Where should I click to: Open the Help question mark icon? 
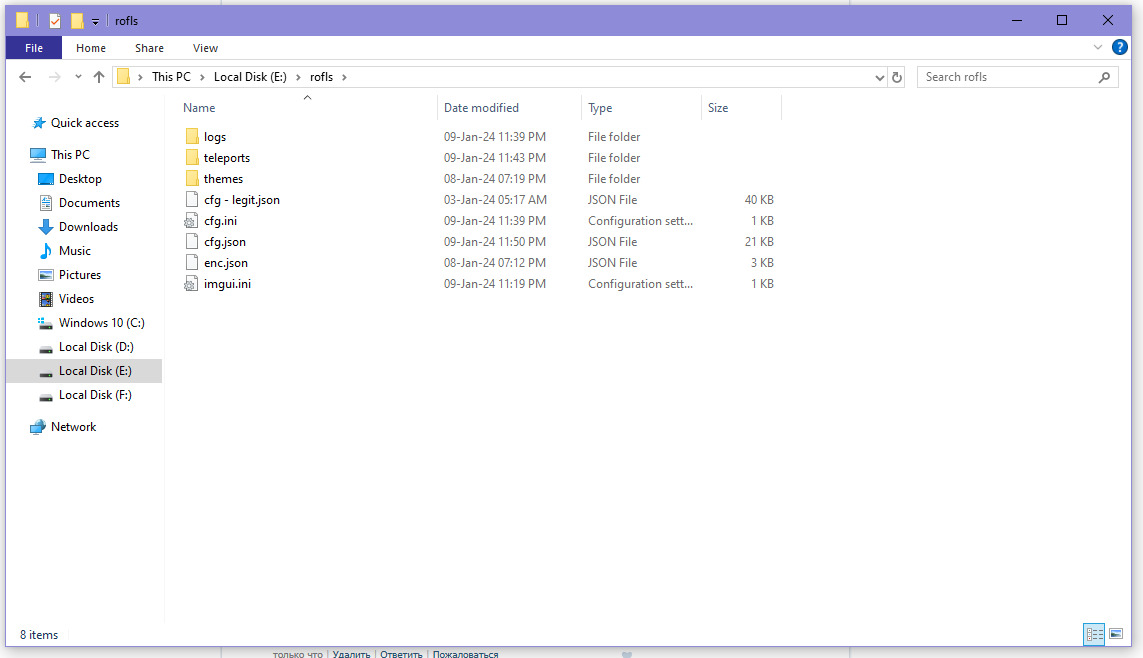point(1120,47)
